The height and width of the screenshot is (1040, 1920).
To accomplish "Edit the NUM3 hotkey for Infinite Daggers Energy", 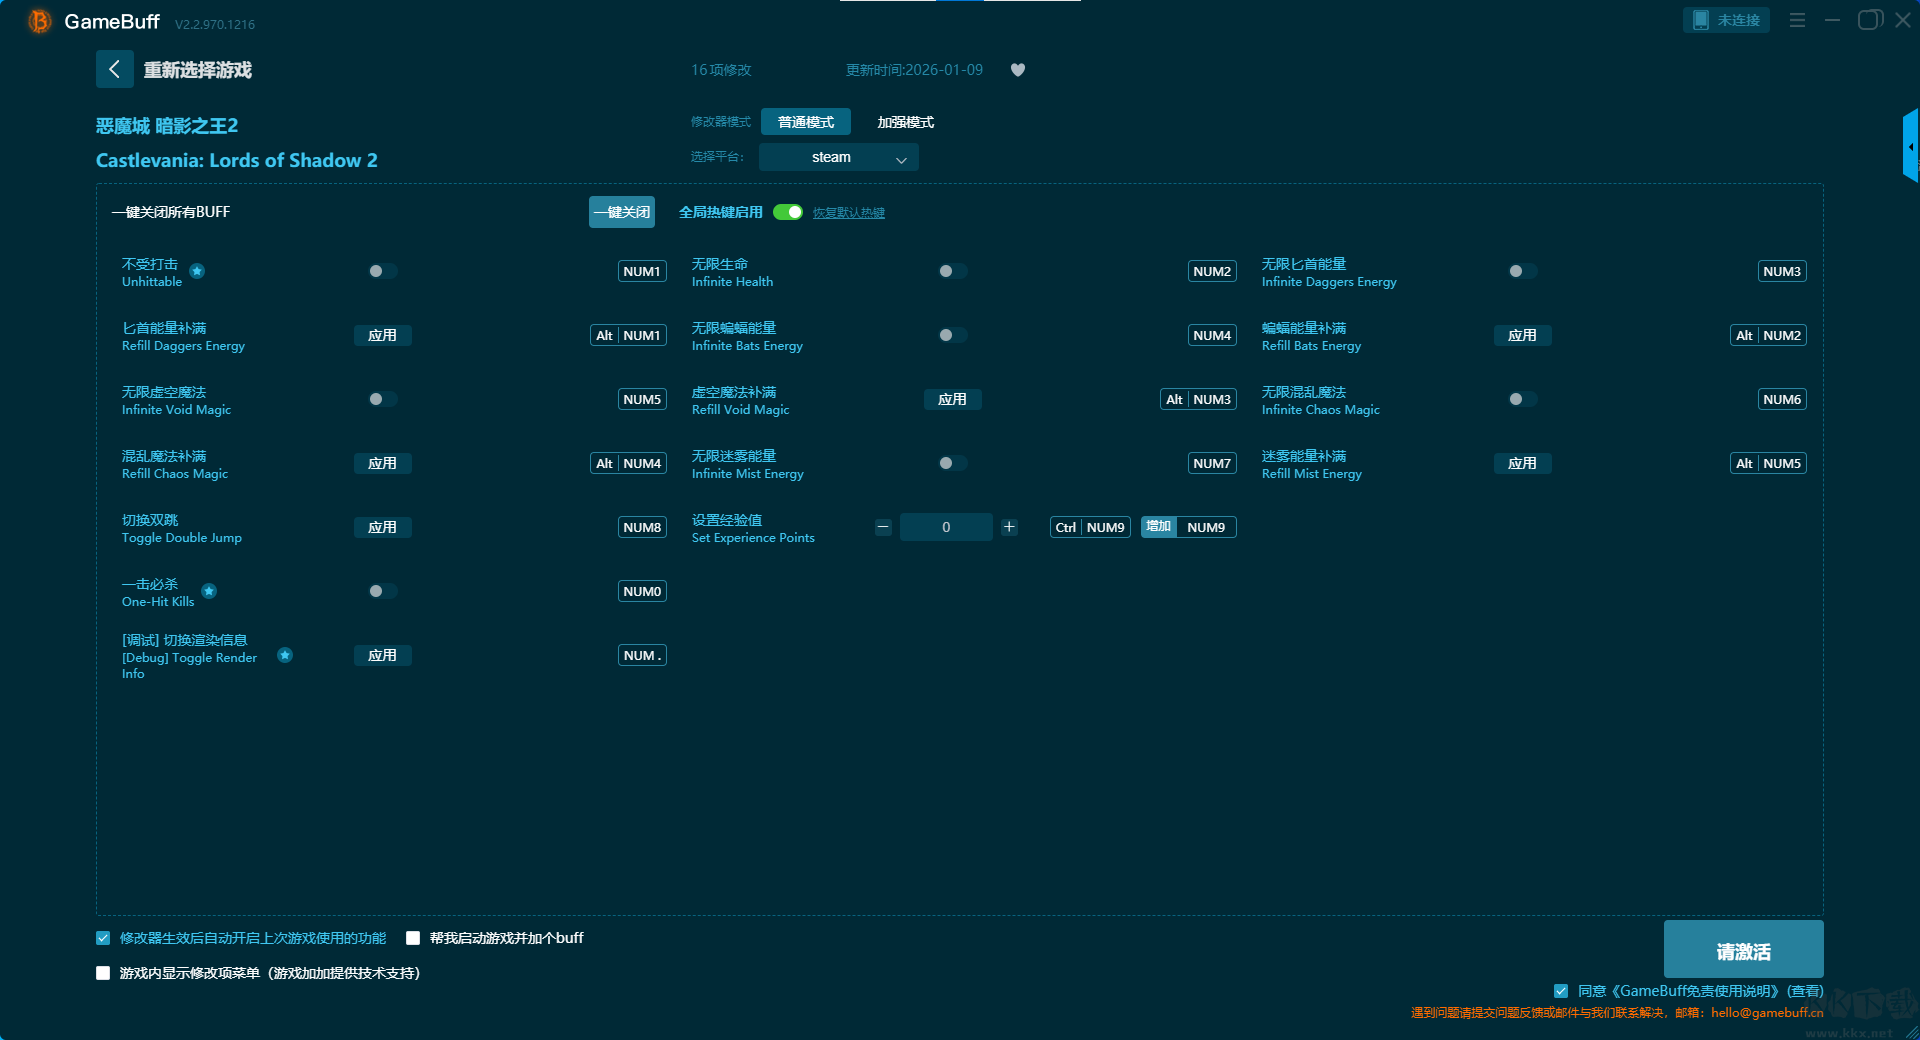I will click(1782, 271).
